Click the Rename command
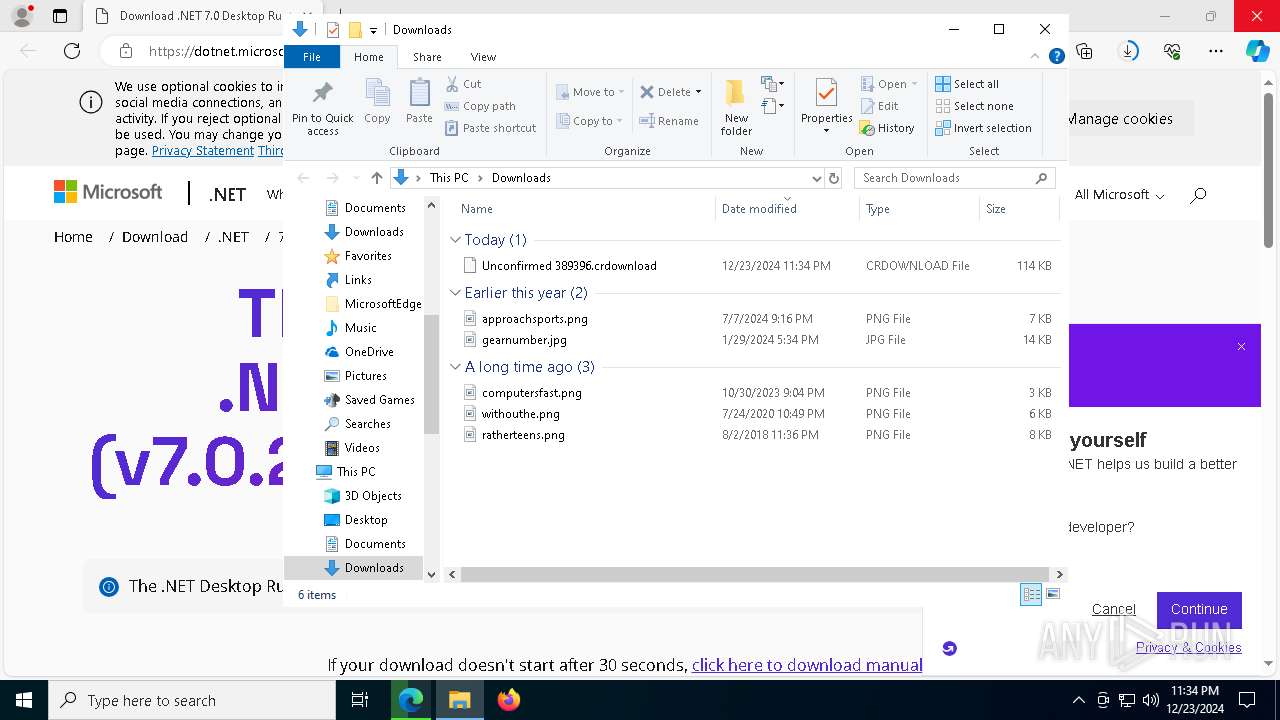 coord(669,121)
